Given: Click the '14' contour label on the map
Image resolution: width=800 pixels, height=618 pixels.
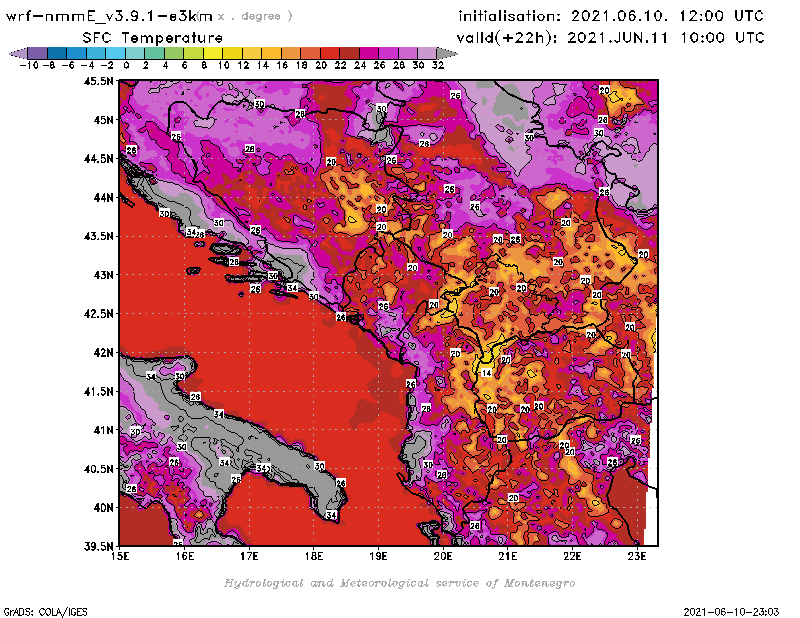Looking at the screenshot, I should point(486,373).
